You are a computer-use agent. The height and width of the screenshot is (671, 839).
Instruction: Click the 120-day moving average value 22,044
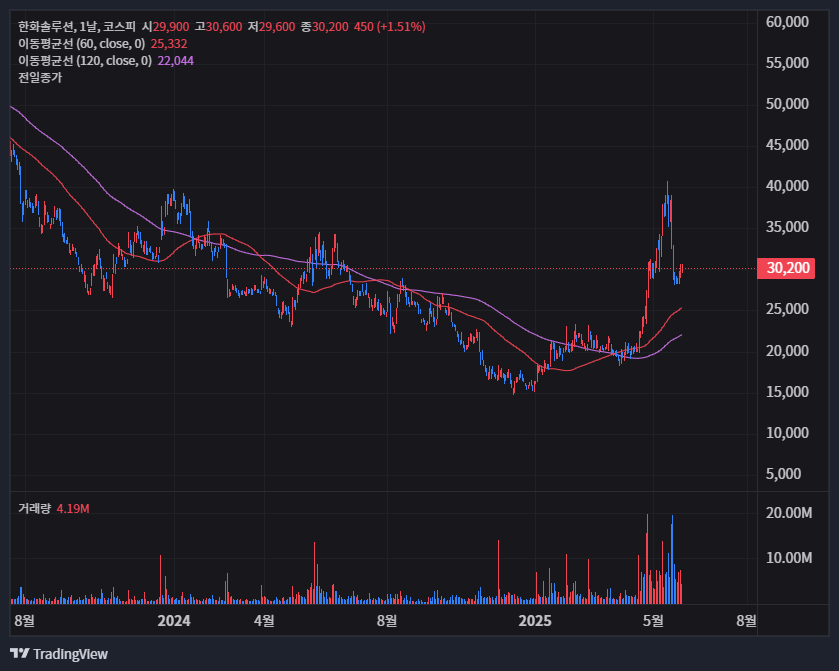pos(176,61)
